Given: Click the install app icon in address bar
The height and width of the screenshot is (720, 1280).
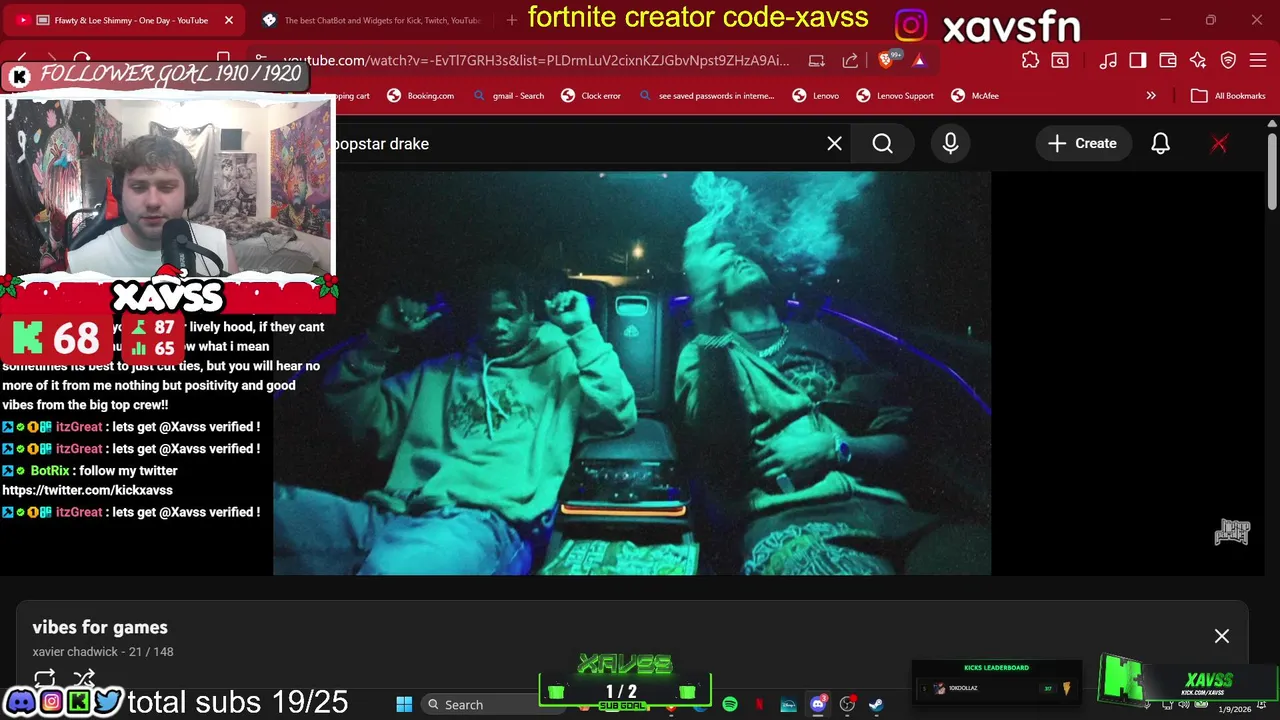Looking at the screenshot, I should [x=816, y=61].
